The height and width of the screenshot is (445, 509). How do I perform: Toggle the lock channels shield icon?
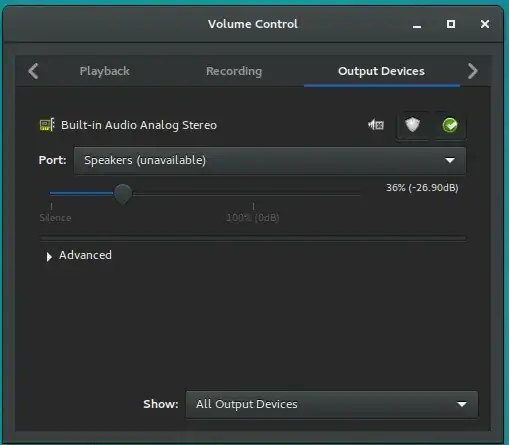tap(412, 126)
